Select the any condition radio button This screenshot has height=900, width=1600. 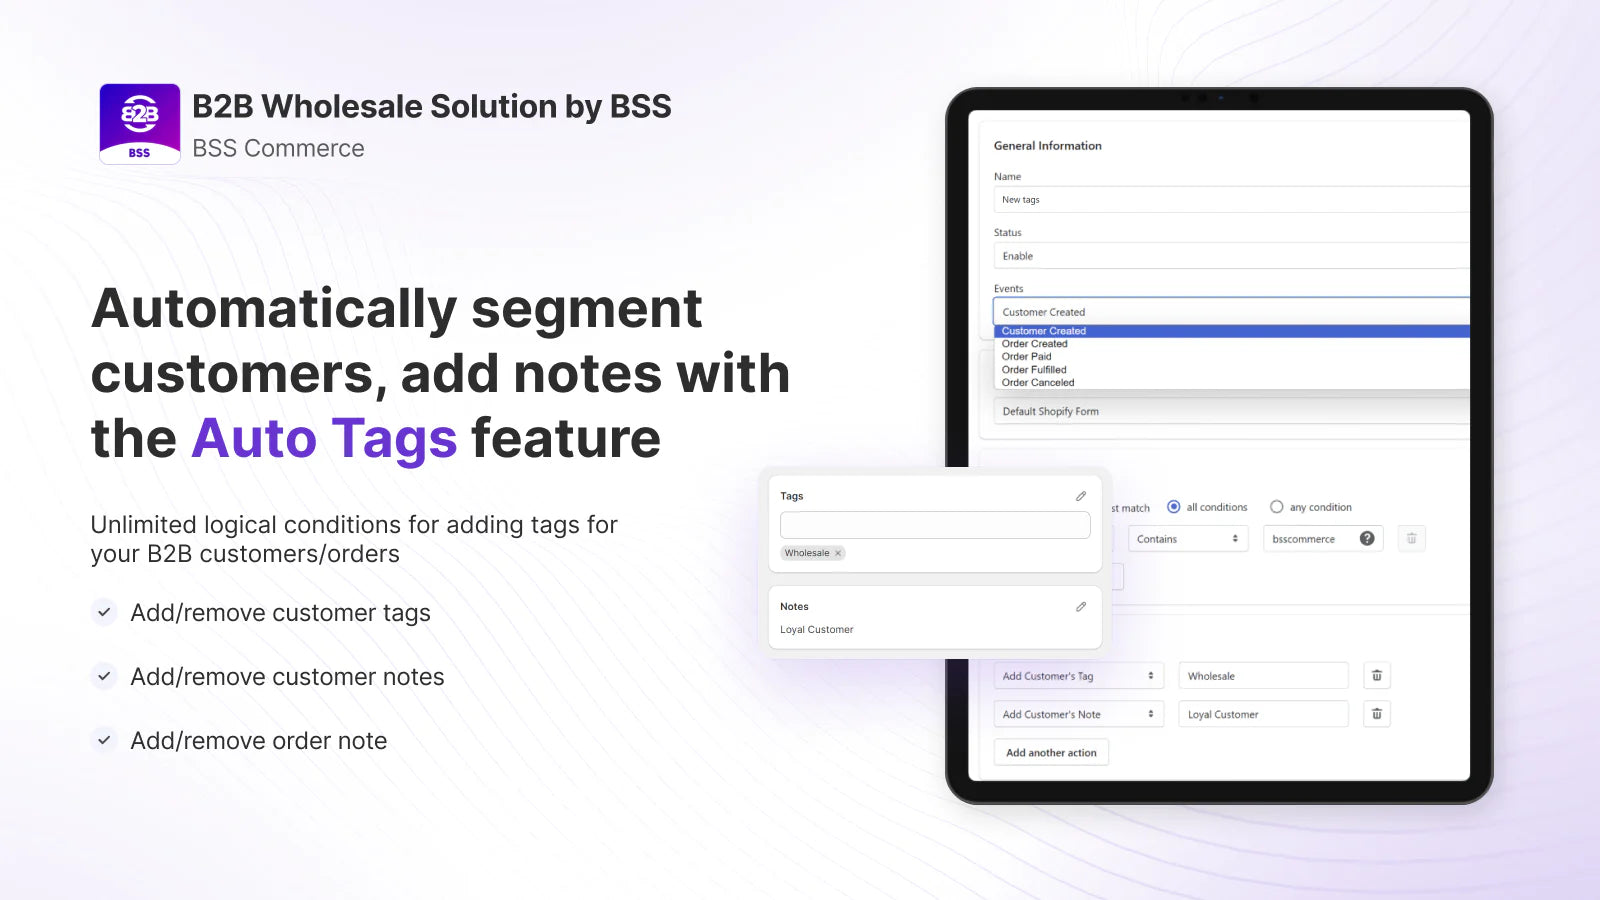pyautogui.click(x=1277, y=507)
